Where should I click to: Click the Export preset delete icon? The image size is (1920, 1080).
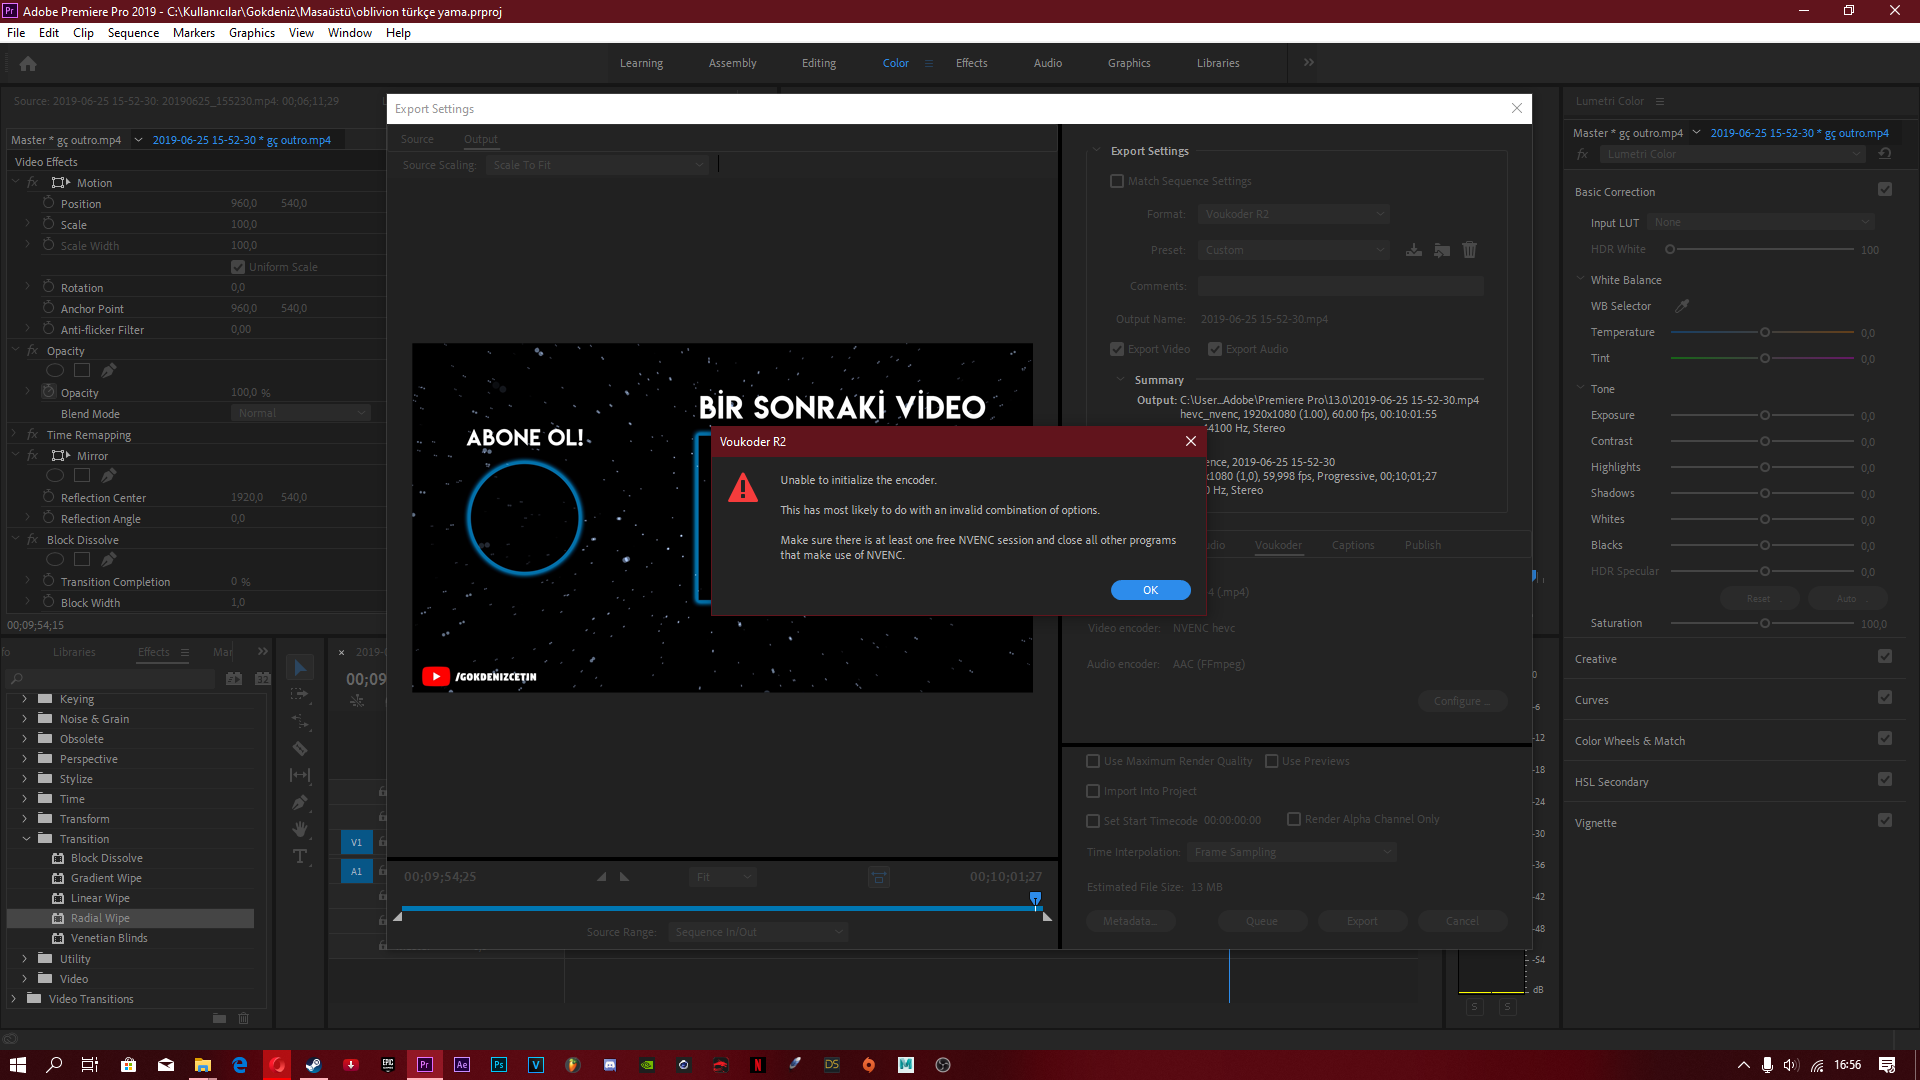(x=1469, y=249)
